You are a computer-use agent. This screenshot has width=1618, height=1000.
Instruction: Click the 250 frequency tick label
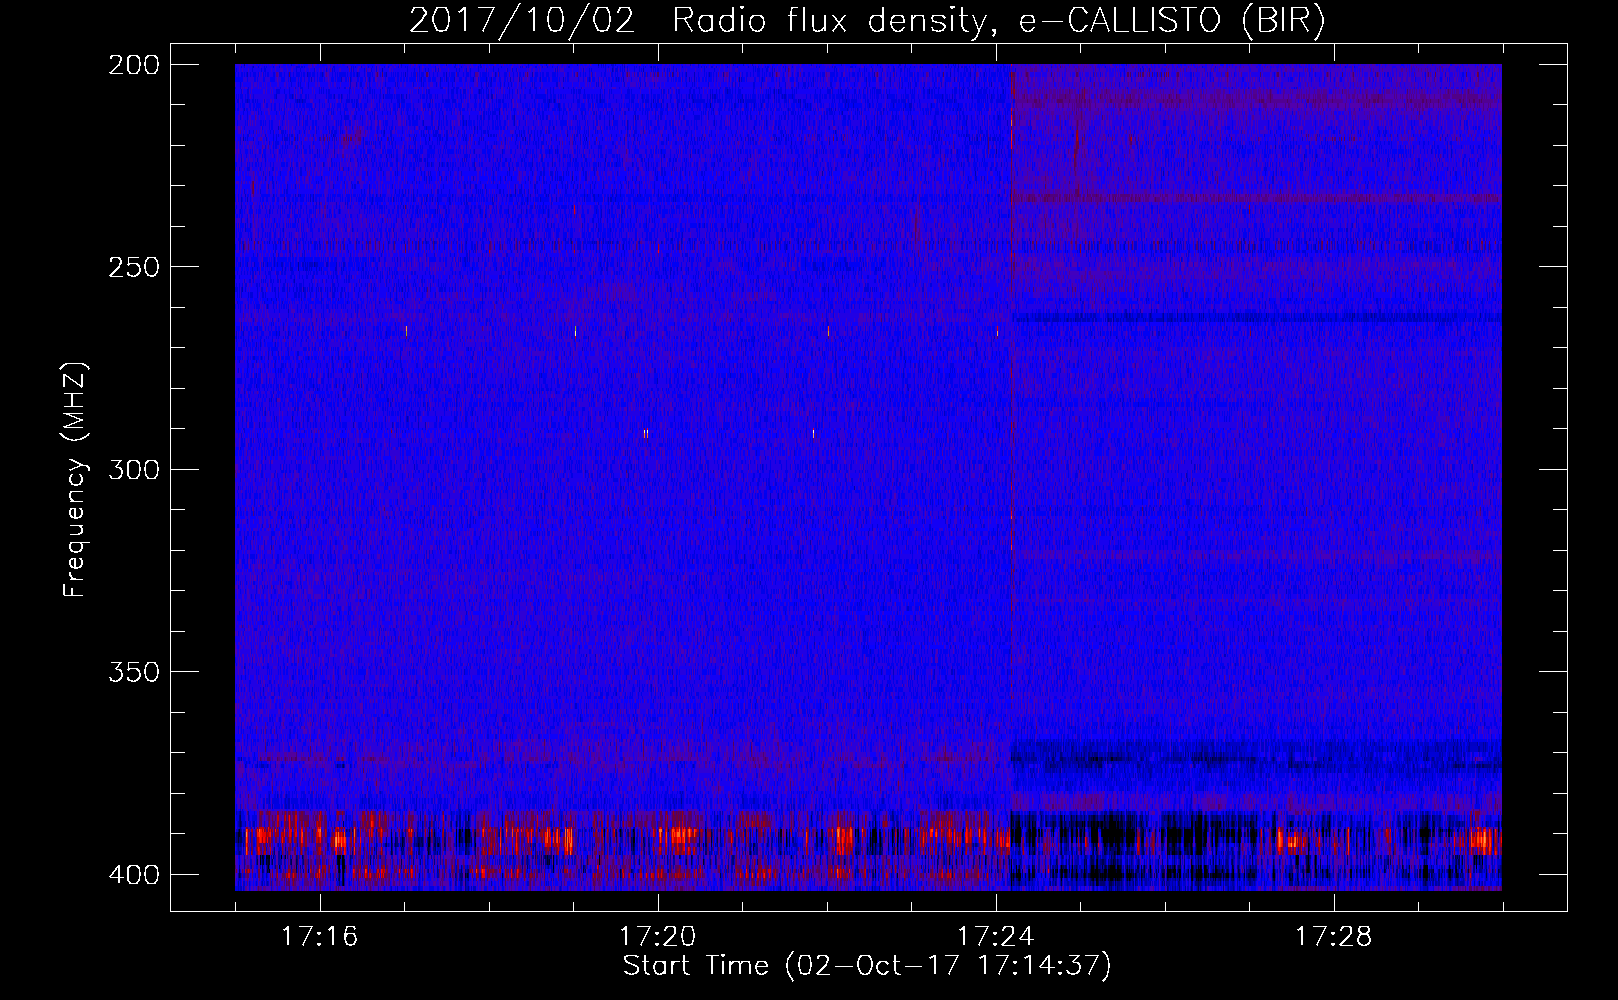pyautogui.click(x=133, y=267)
